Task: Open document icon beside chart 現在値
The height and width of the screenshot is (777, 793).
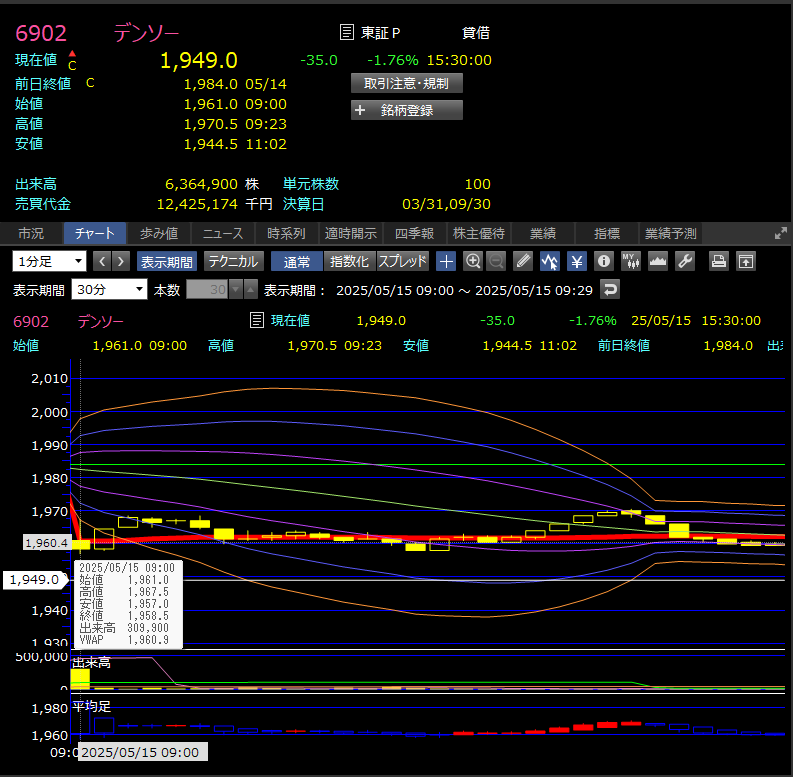Action: [257, 320]
